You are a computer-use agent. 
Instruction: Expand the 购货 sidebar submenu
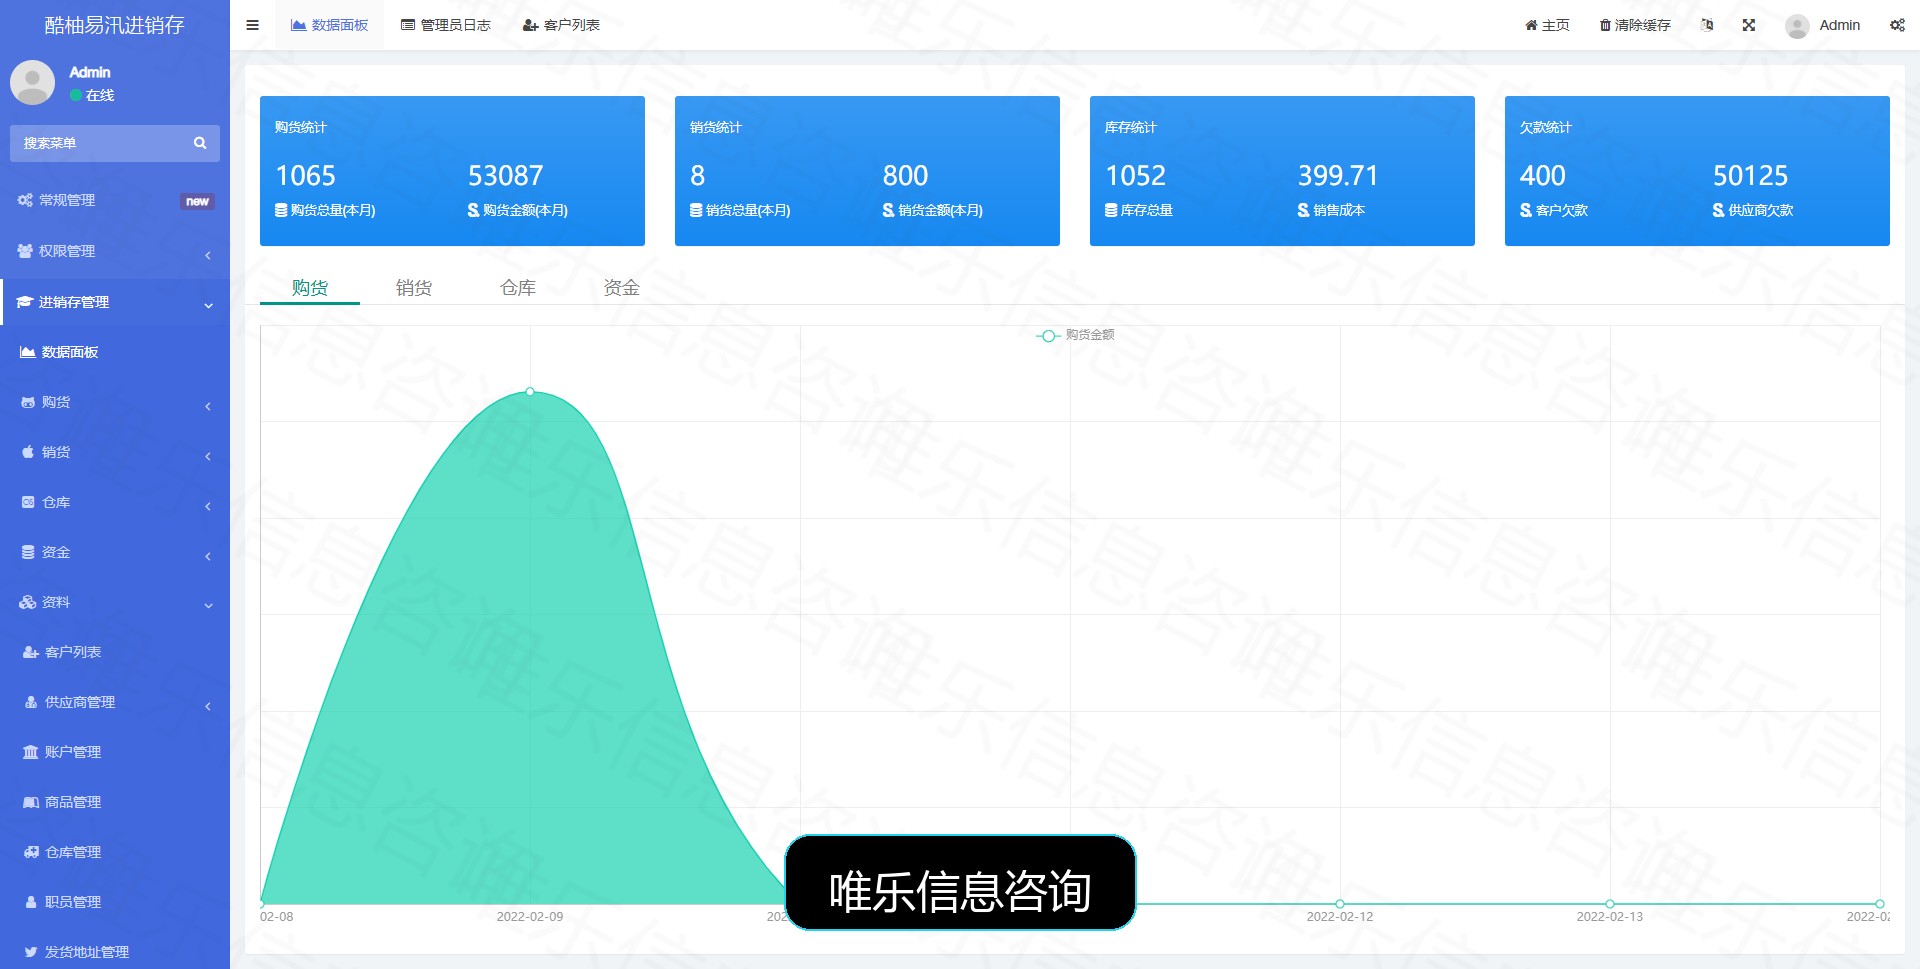115,402
